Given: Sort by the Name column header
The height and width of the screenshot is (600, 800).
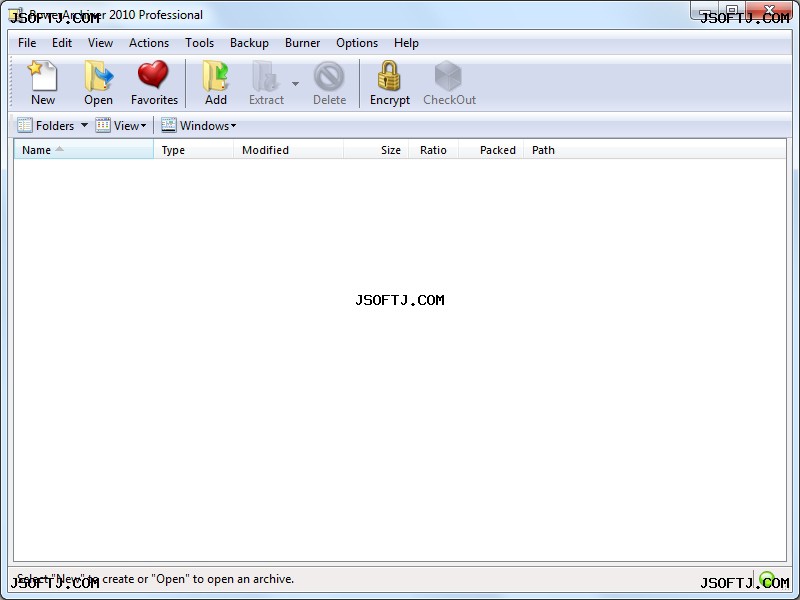Looking at the screenshot, I should click(84, 149).
